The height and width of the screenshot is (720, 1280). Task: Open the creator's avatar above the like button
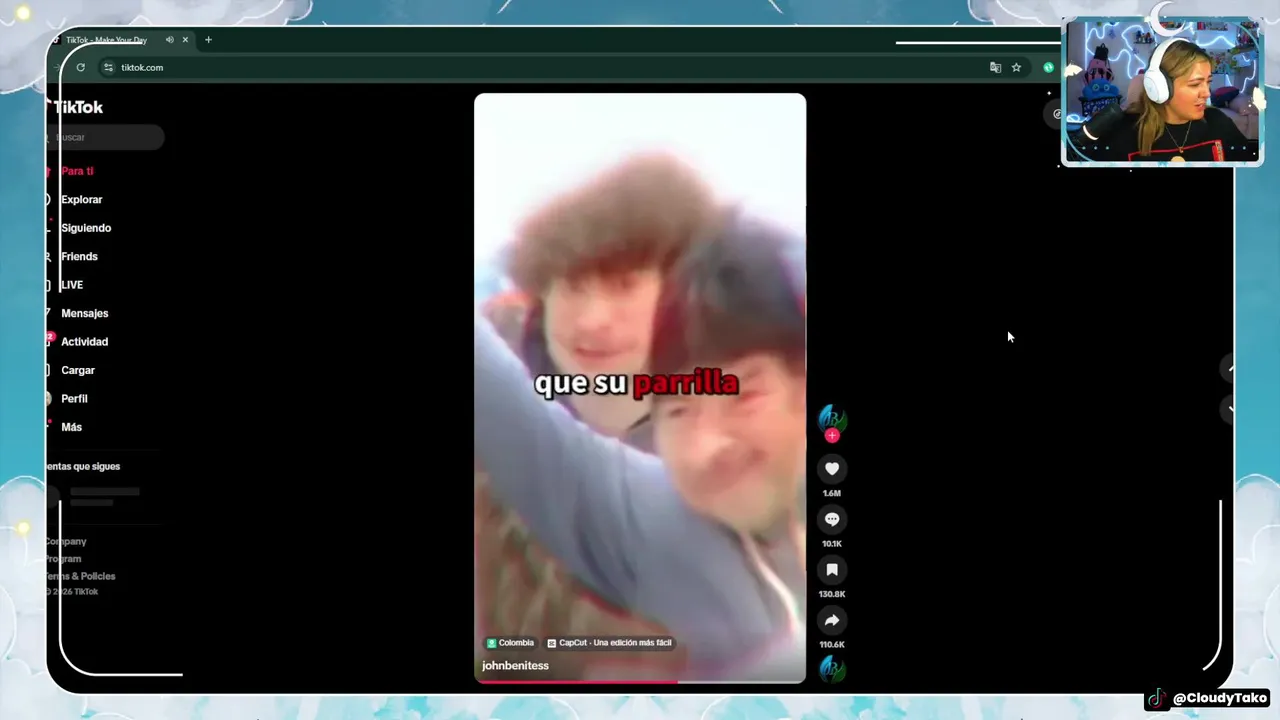click(x=832, y=419)
